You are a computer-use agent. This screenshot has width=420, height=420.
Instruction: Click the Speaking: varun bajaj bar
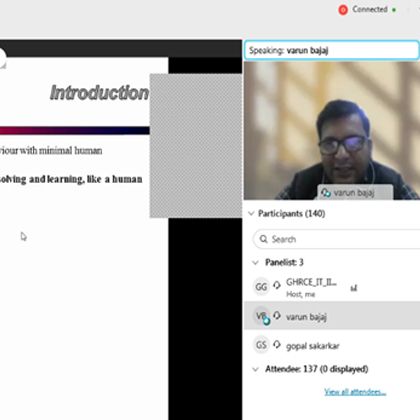(x=332, y=50)
